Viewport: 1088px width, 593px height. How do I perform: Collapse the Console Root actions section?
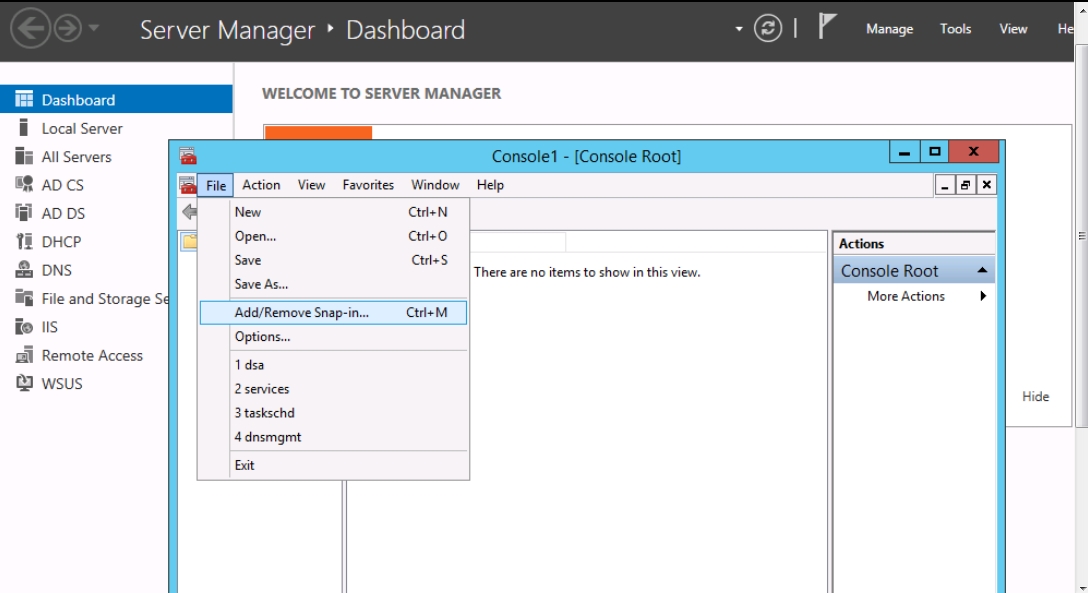(982, 270)
